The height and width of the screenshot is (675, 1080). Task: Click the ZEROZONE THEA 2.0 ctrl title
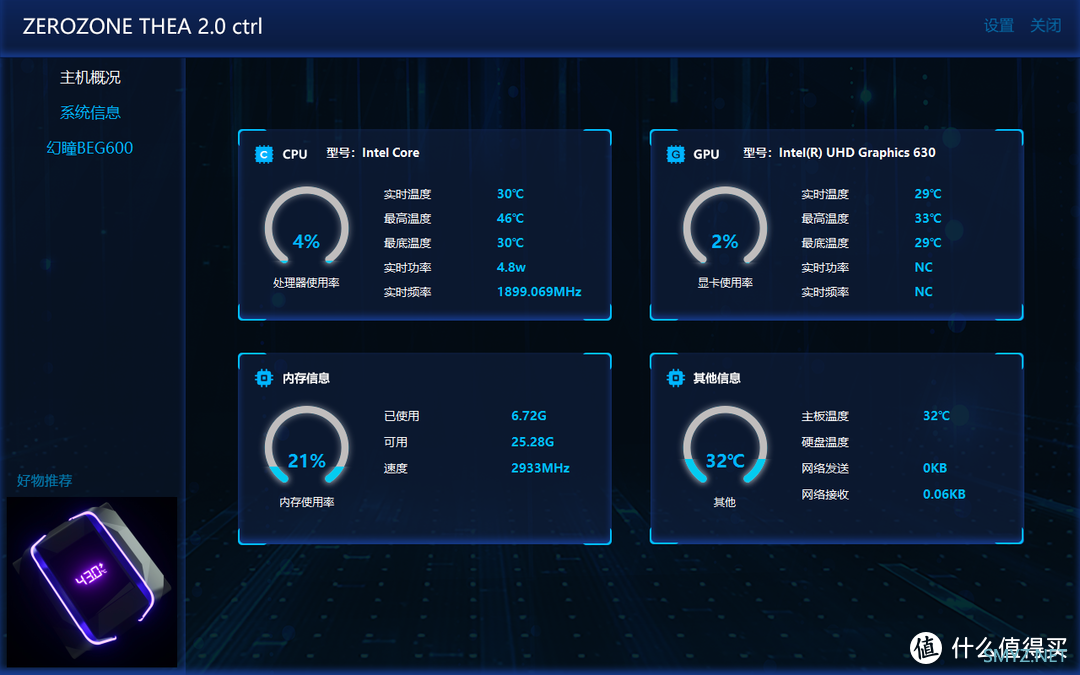tap(143, 26)
